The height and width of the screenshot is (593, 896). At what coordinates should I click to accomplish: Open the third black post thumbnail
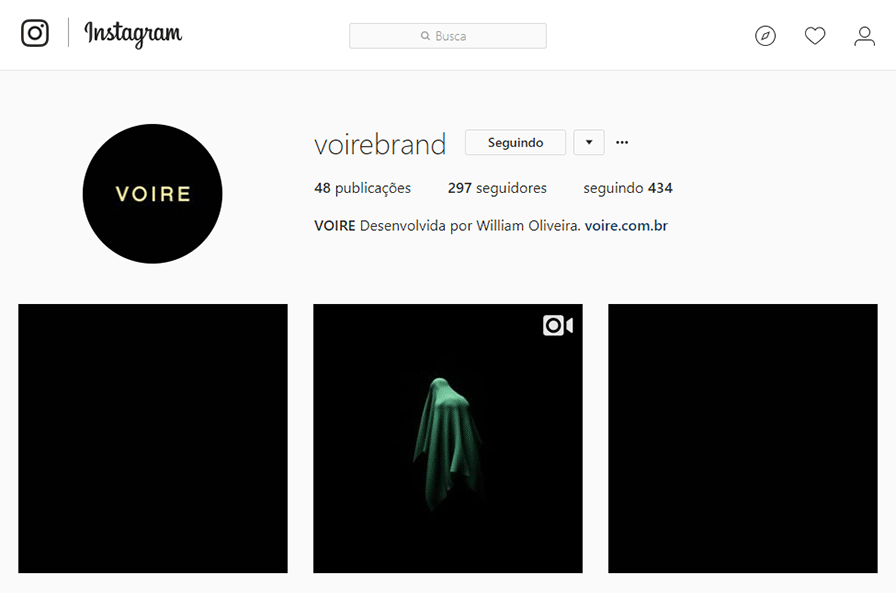point(743,439)
